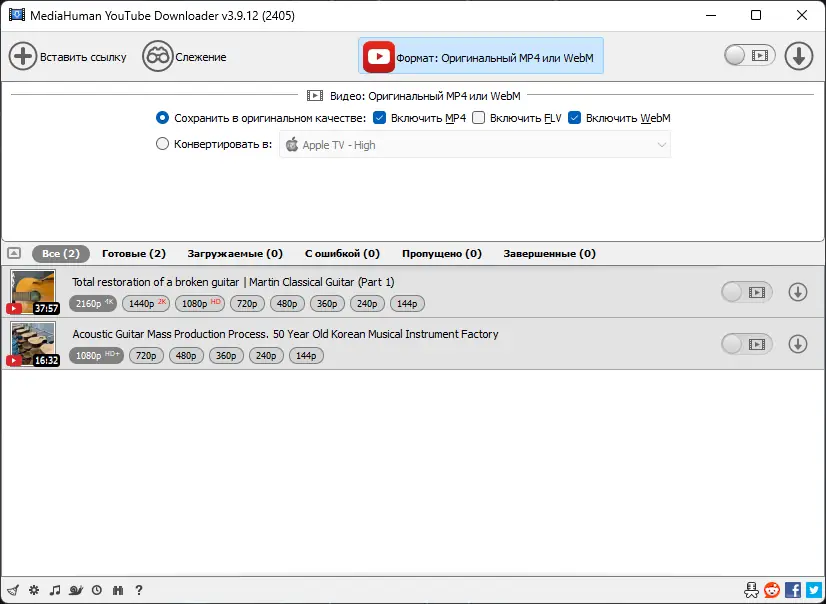Screen dimensions: 826x604
Task: Select 1080p HD for Total restoration video
Action: (200, 304)
